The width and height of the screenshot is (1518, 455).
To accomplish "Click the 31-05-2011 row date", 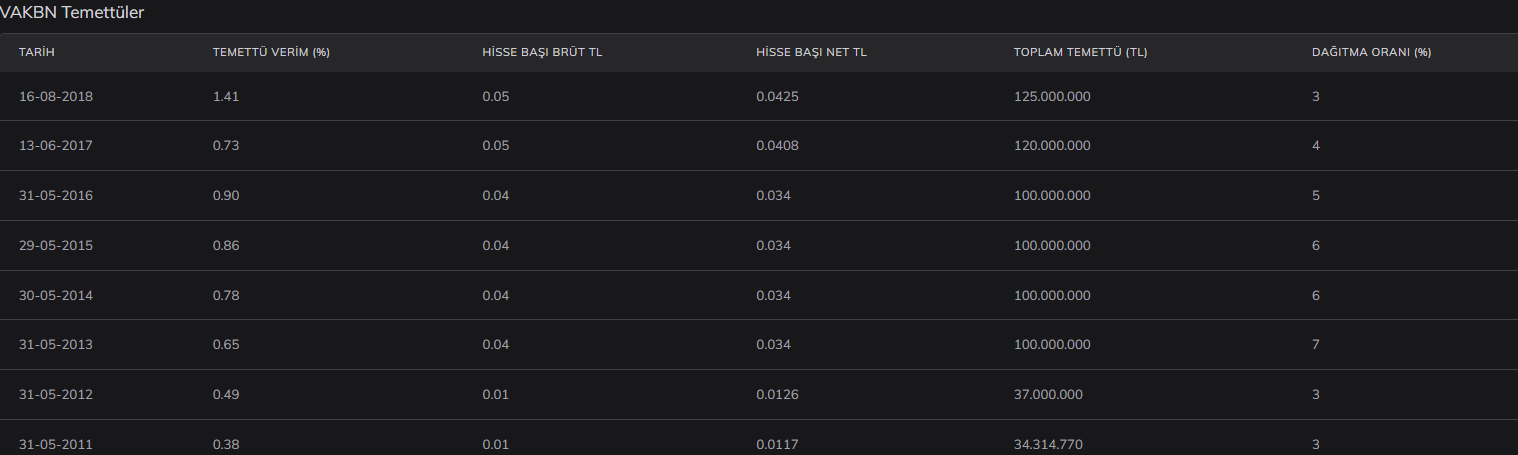I will click(56, 445).
